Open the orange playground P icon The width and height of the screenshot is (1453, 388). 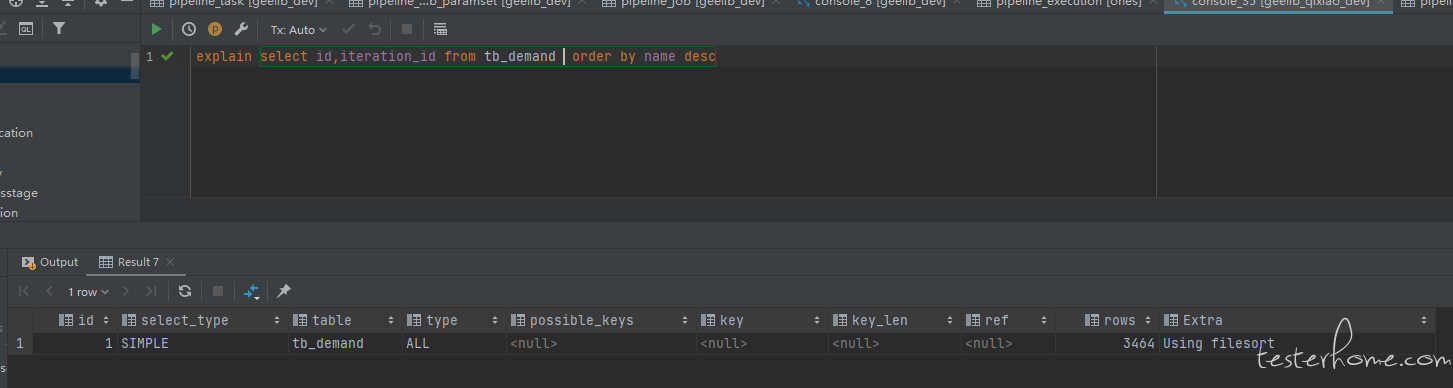(214, 30)
